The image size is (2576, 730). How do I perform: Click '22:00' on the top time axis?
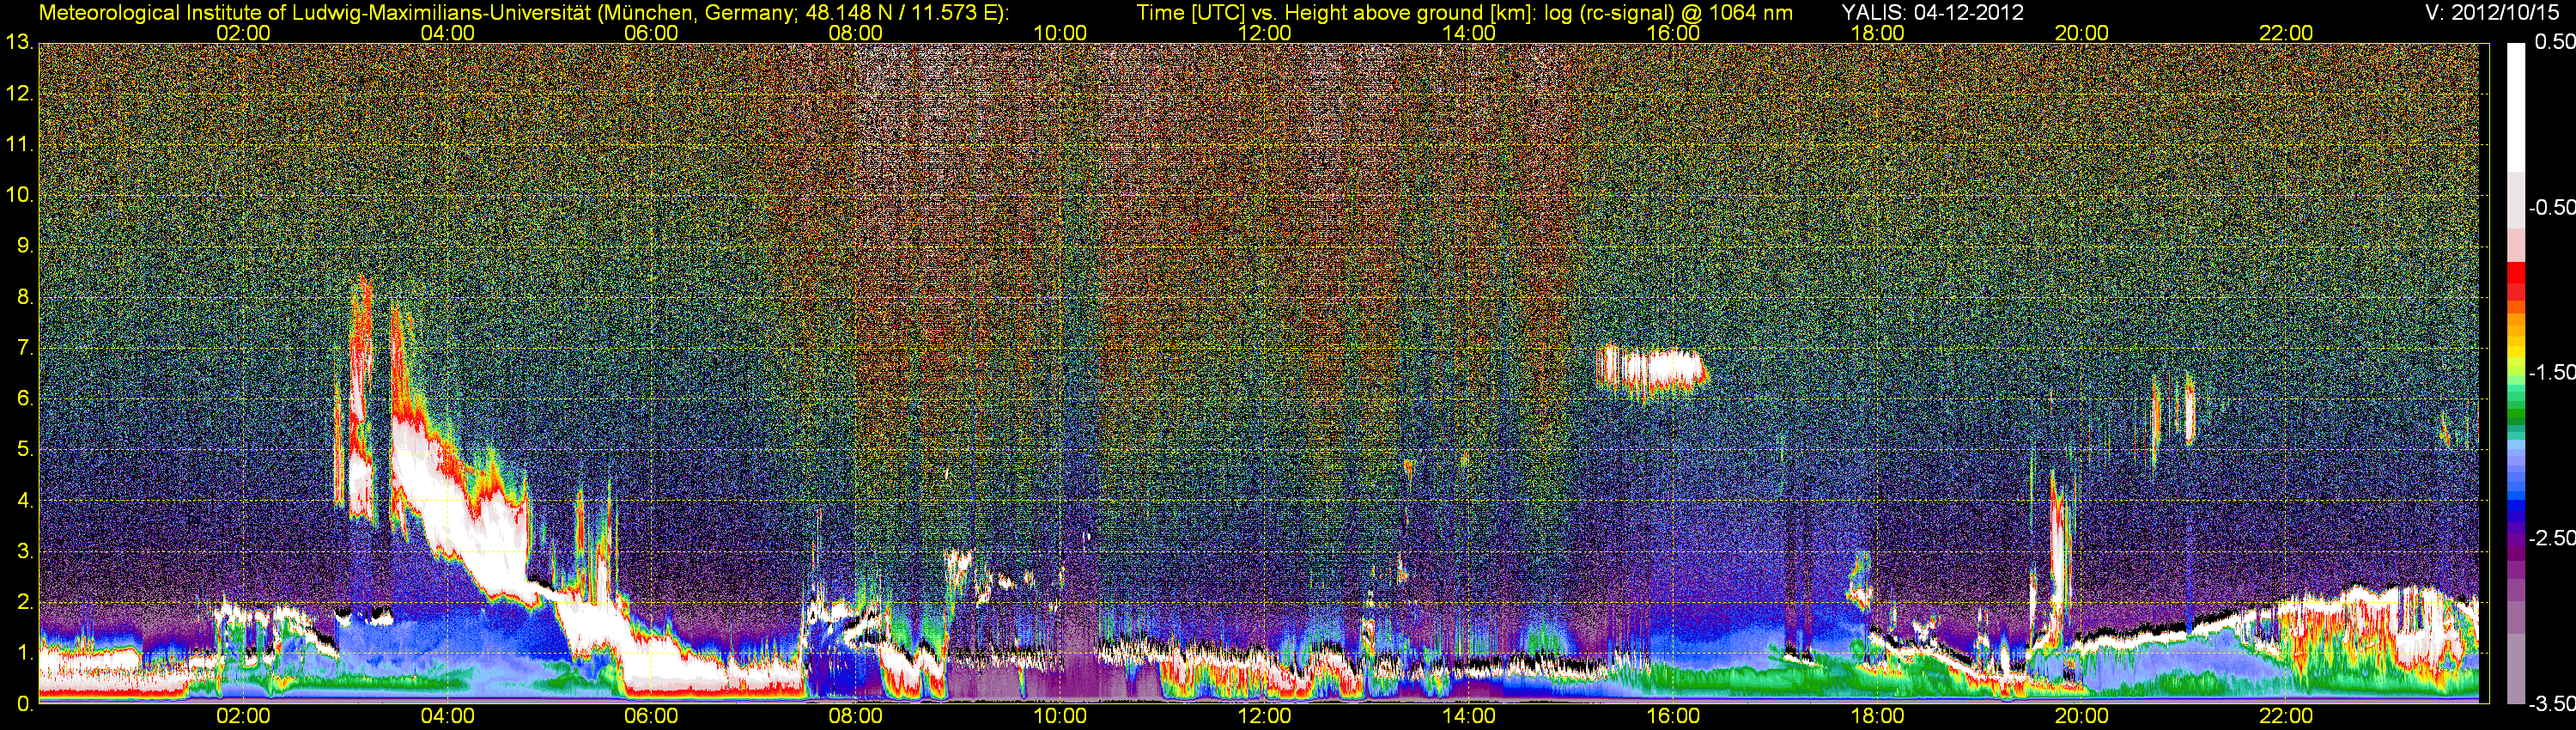point(2286,33)
